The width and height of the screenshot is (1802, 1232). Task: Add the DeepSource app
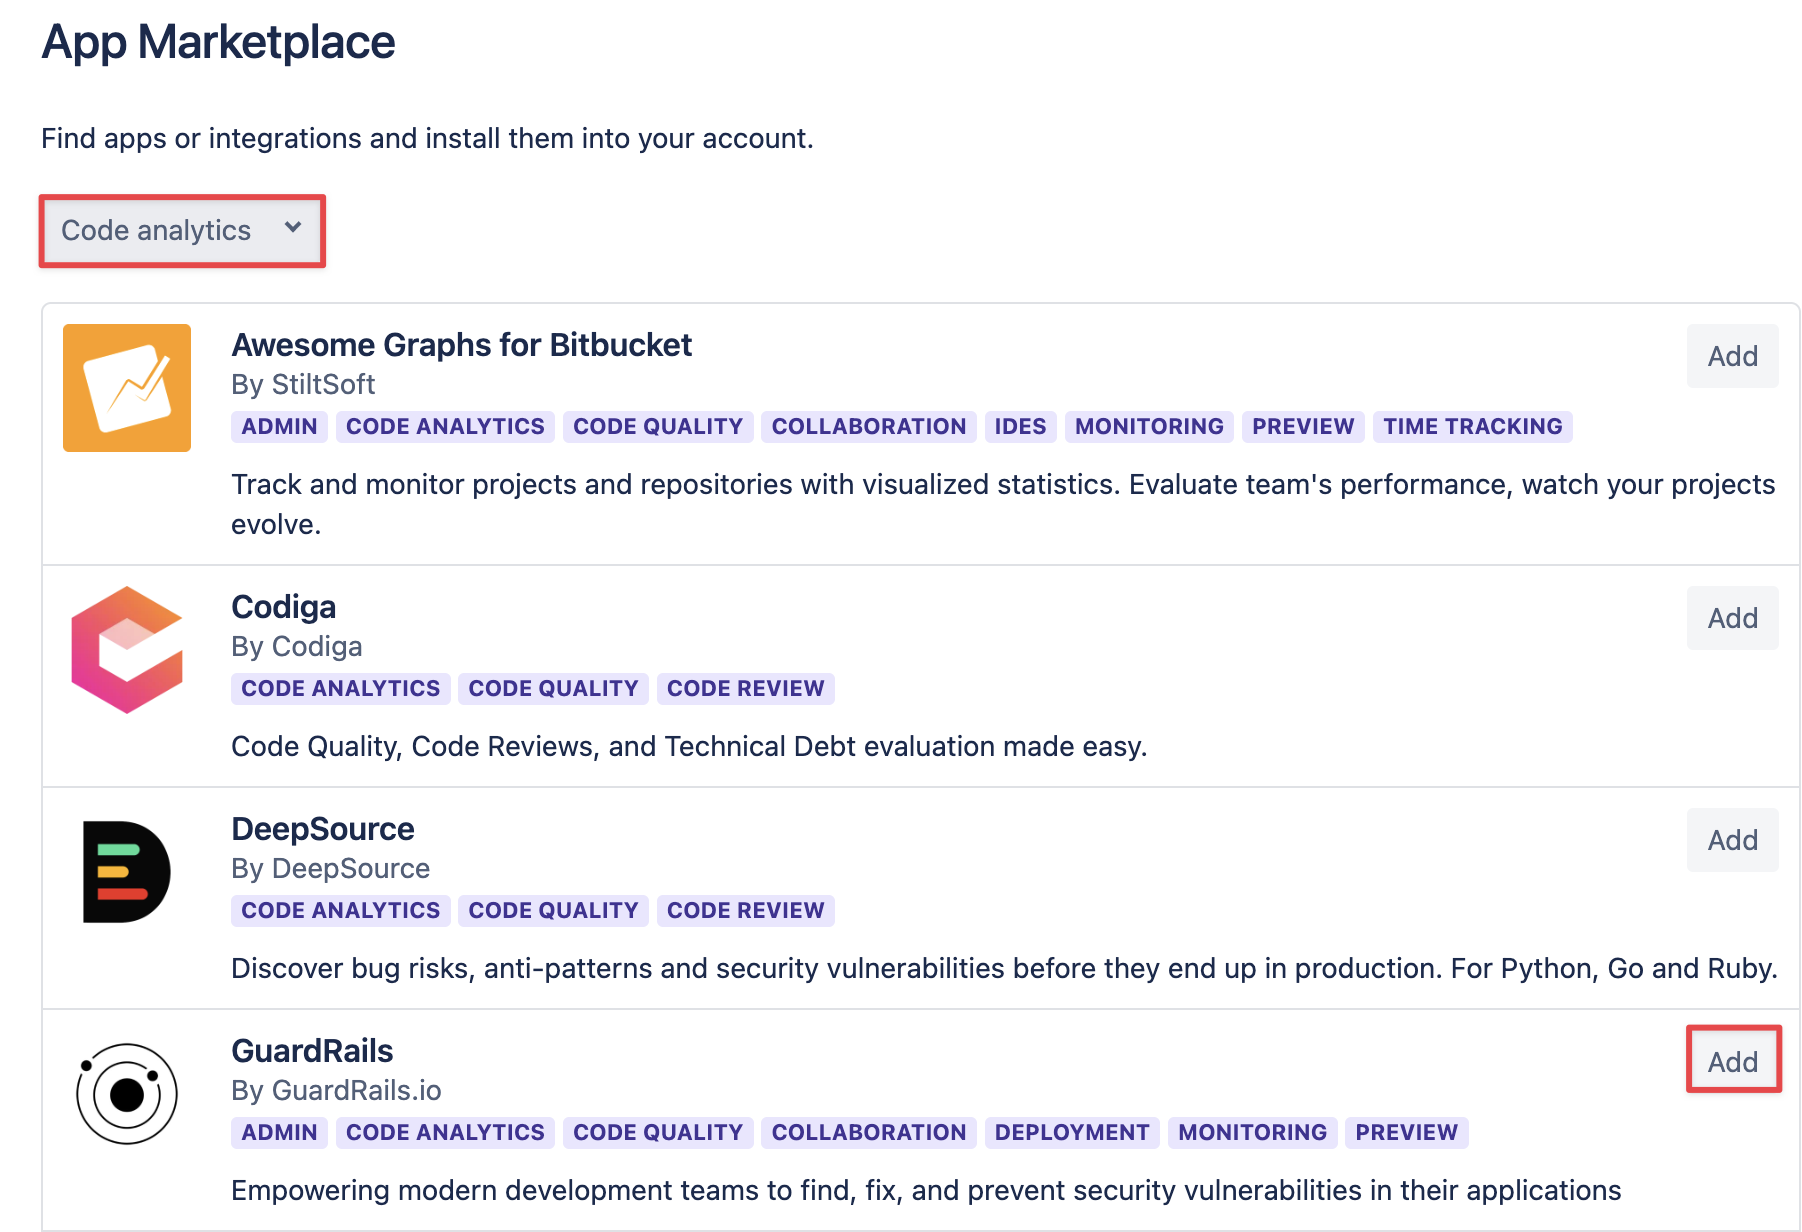pos(1733,840)
